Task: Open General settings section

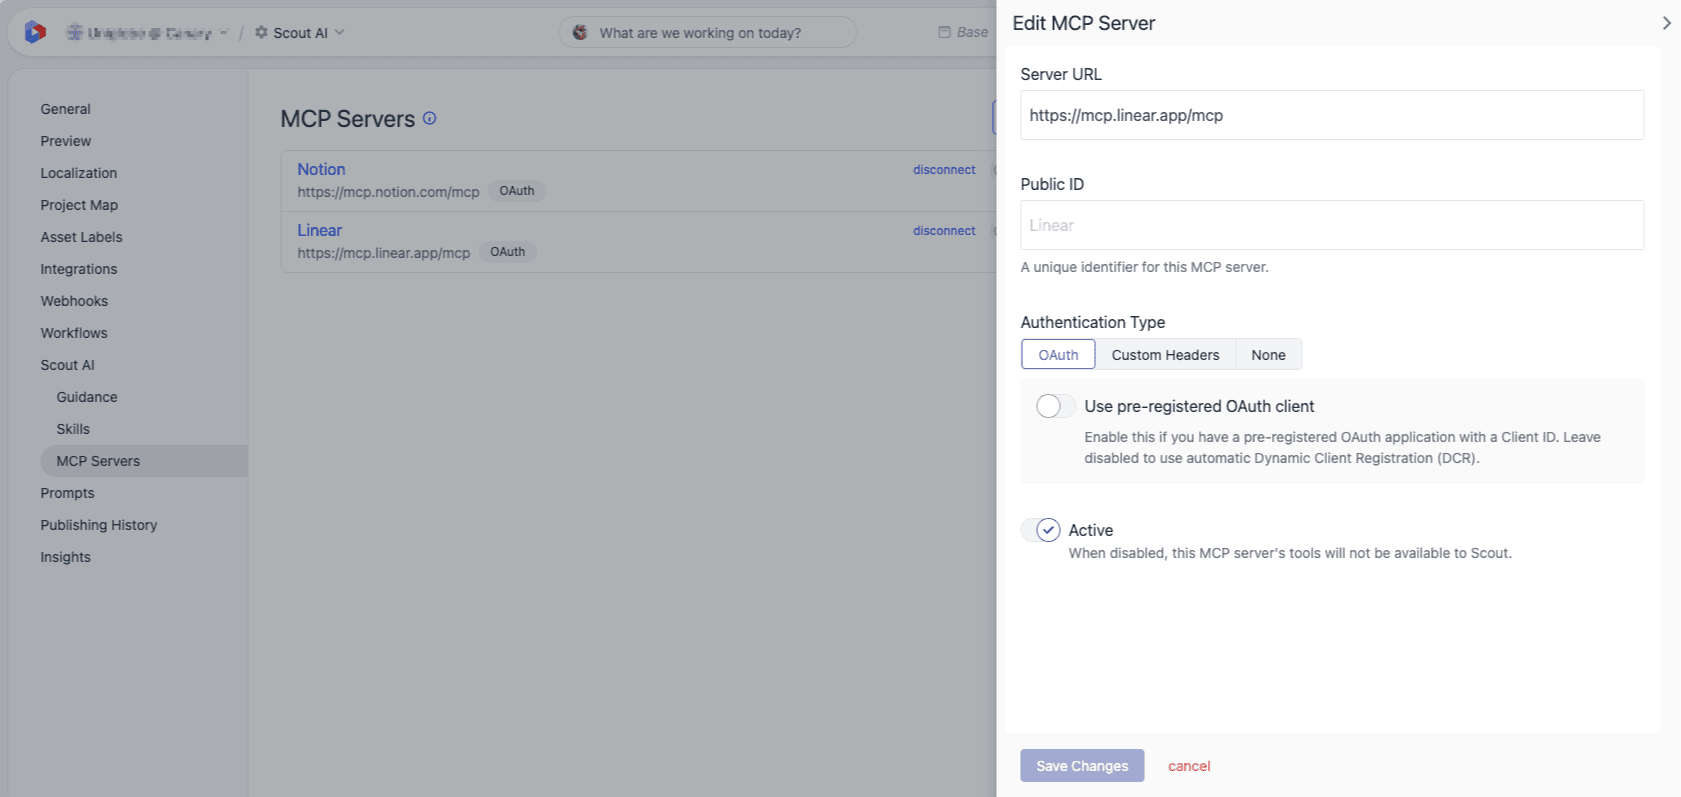Action: pos(65,109)
